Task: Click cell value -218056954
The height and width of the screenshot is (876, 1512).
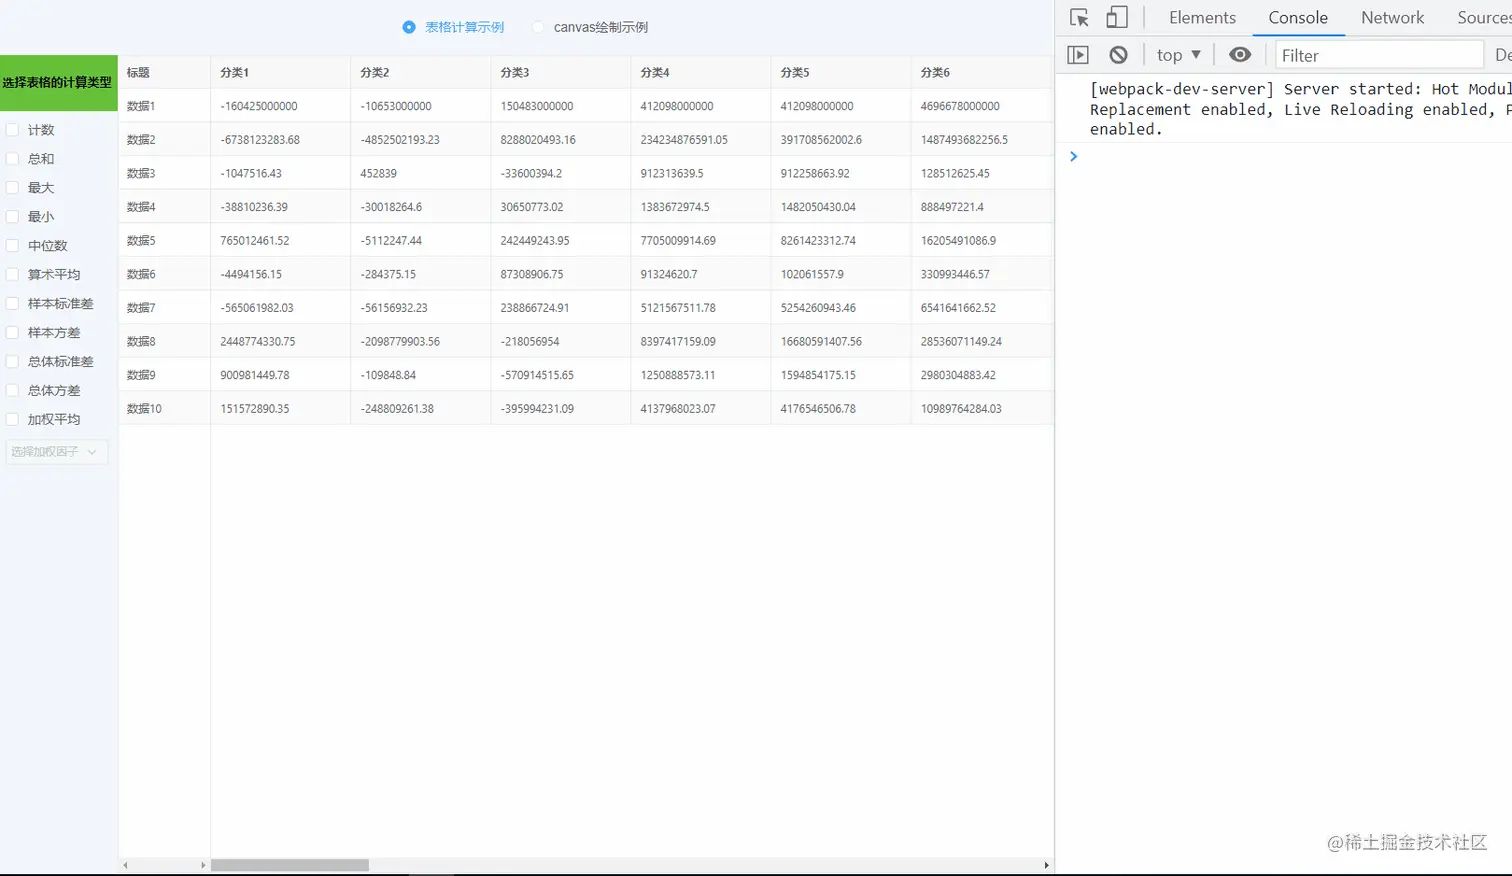Action: pyautogui.click(x=530, y=341)
